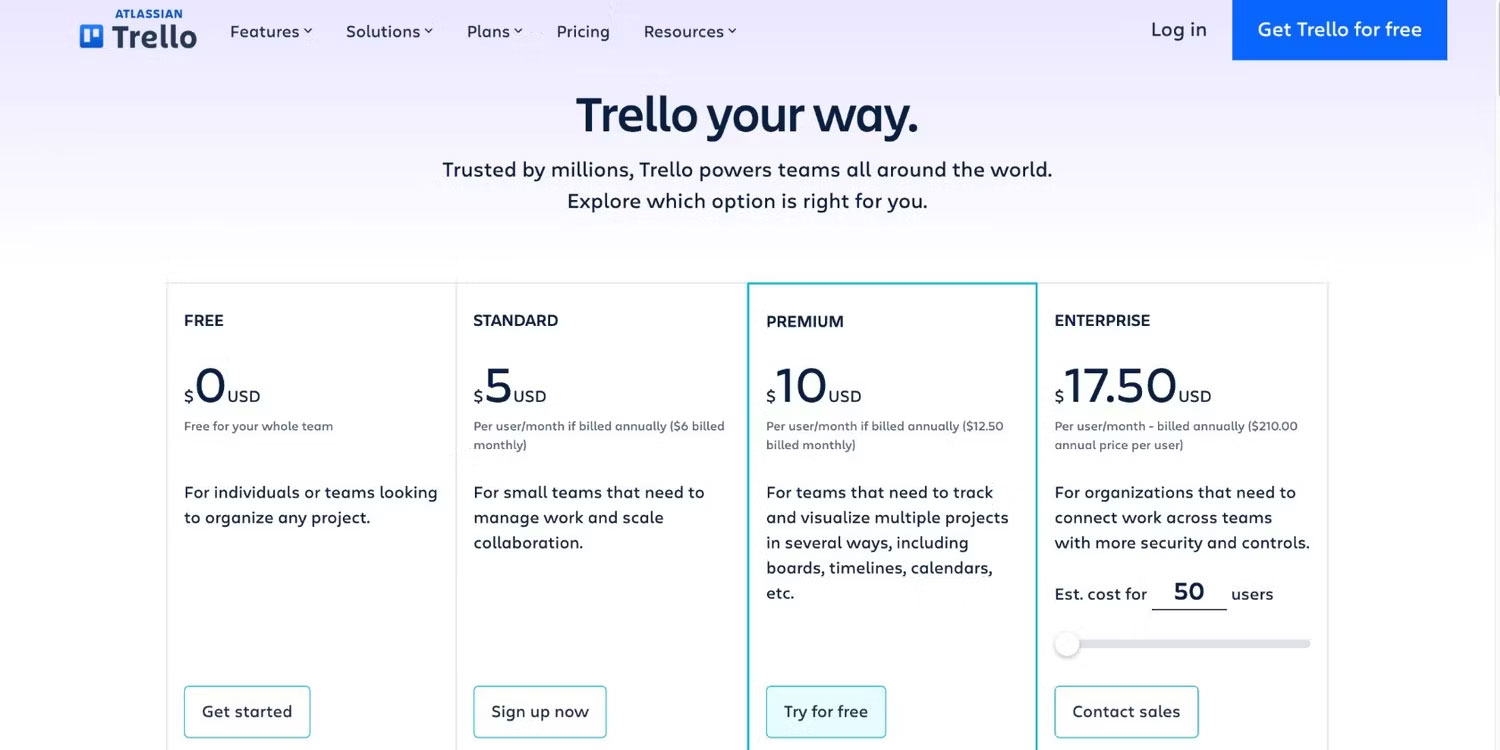Viewport: 1500px width, 750px height.
Task: Click the $10 USD Premium price
Action: (814, 386)
